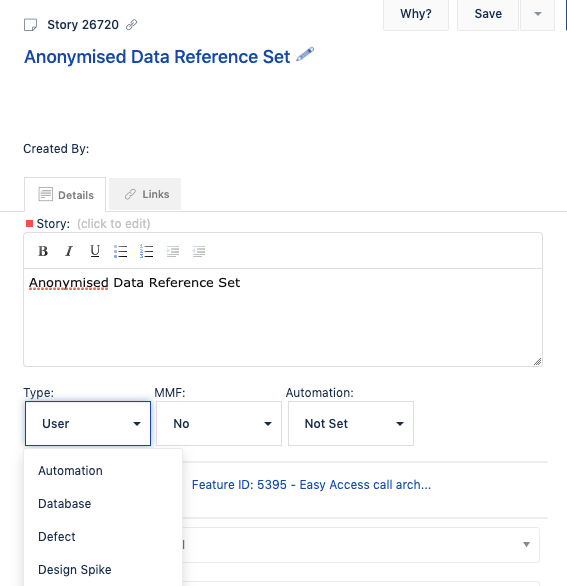This screenshot has width=567, height=586.
Task: Open the Type dropdown showing User
Action: [88, 423]
